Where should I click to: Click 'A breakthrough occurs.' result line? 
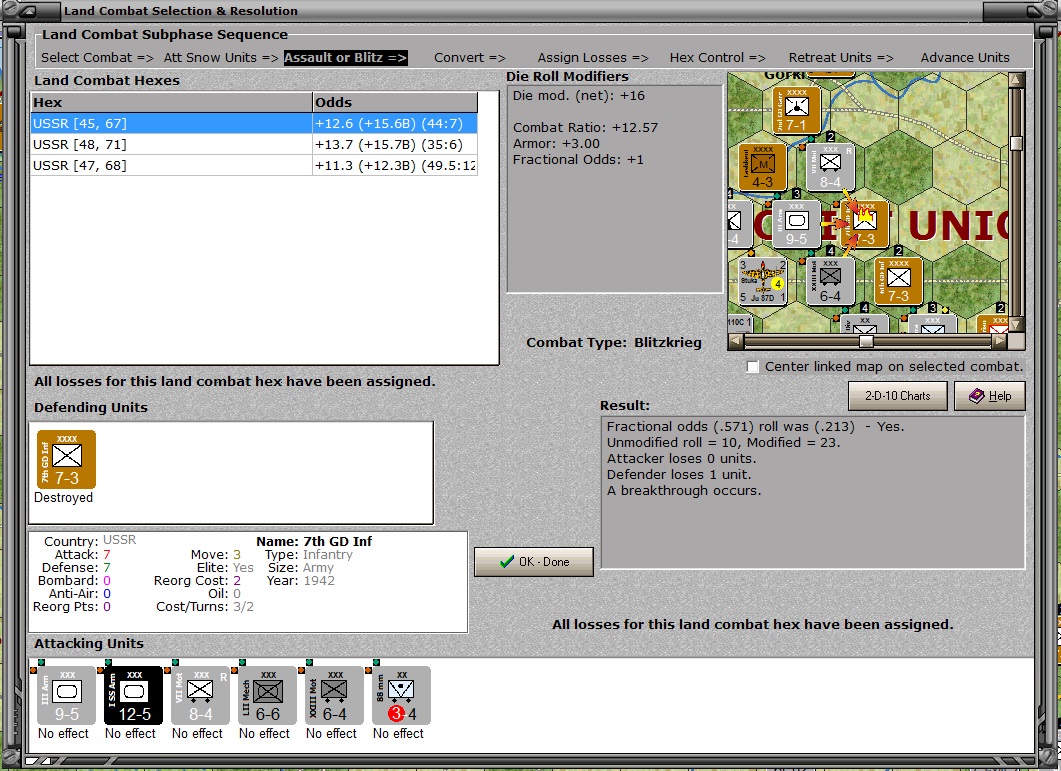(683, 491)
